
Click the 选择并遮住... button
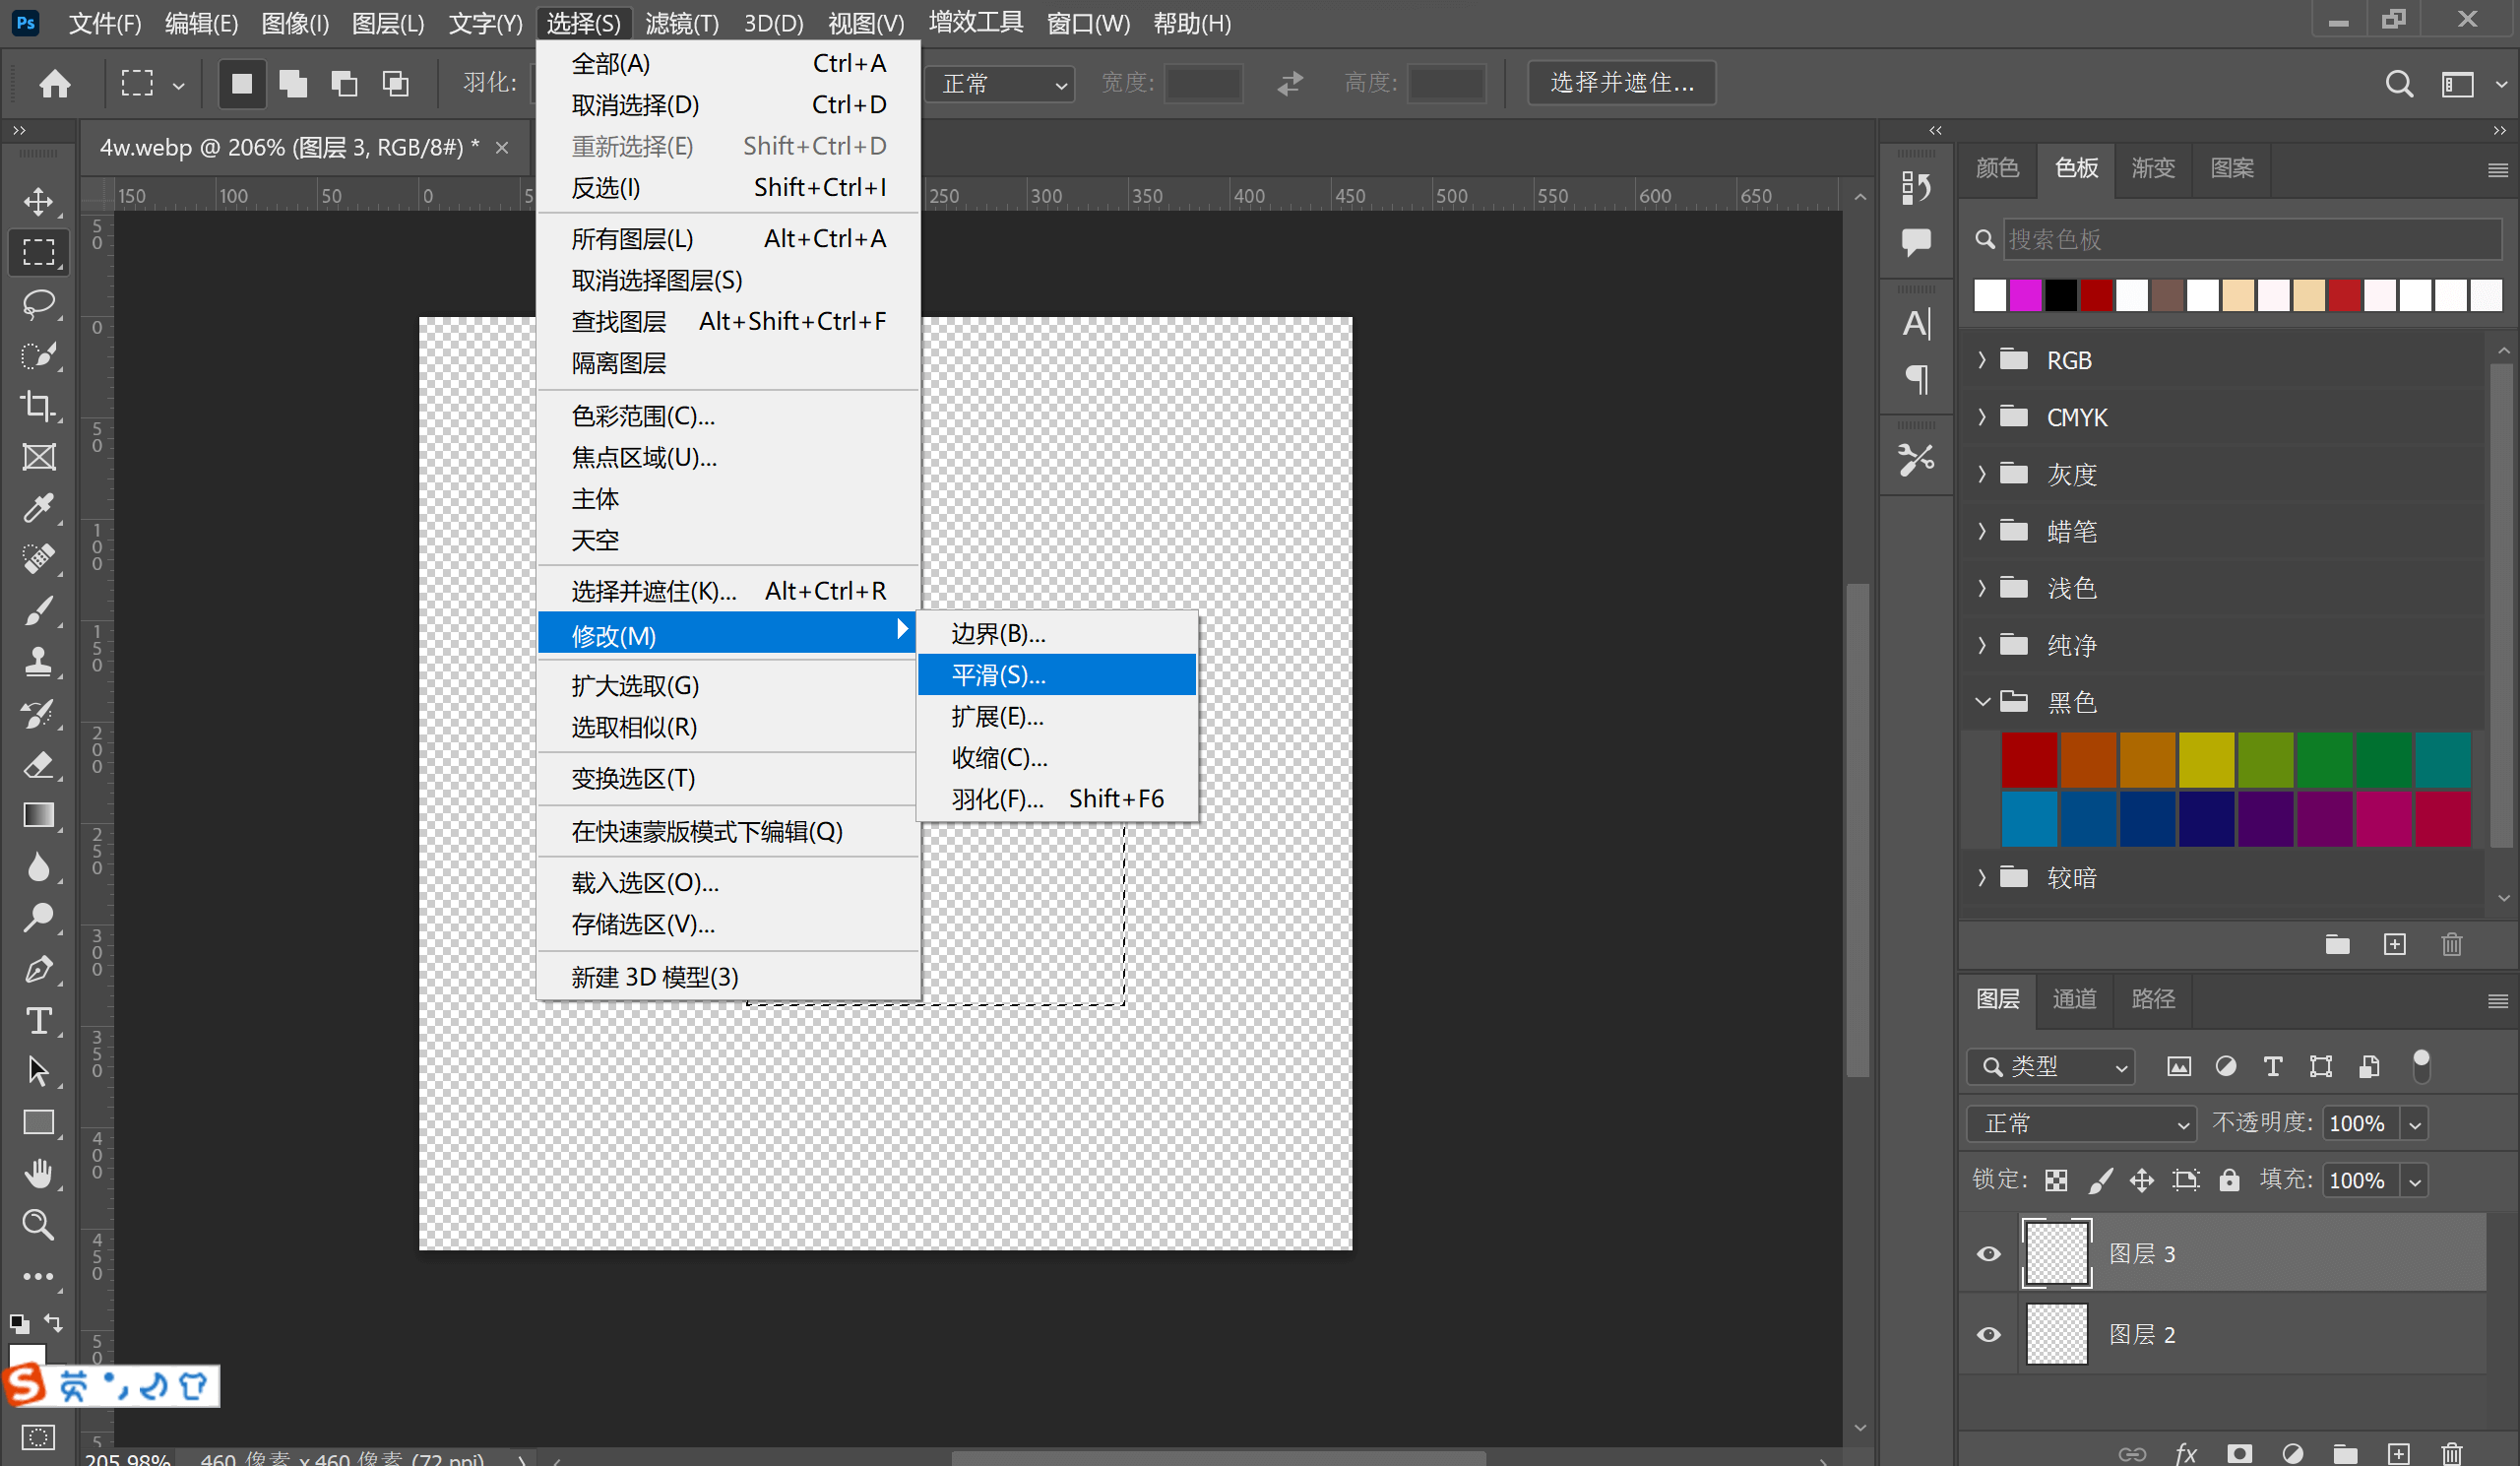[x=1620, y=83]
